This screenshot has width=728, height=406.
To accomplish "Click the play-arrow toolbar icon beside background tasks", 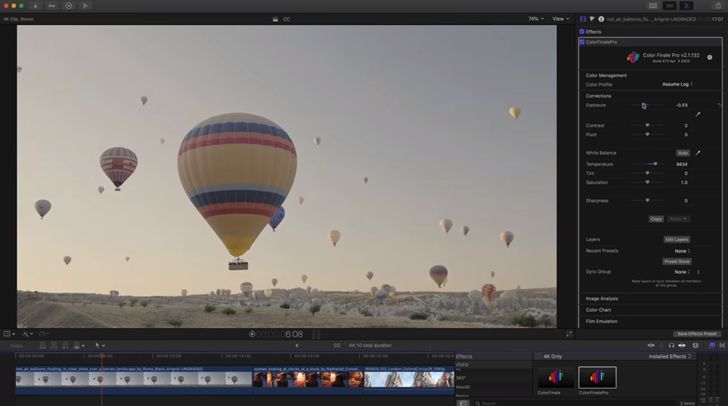I will pos(85,6).
